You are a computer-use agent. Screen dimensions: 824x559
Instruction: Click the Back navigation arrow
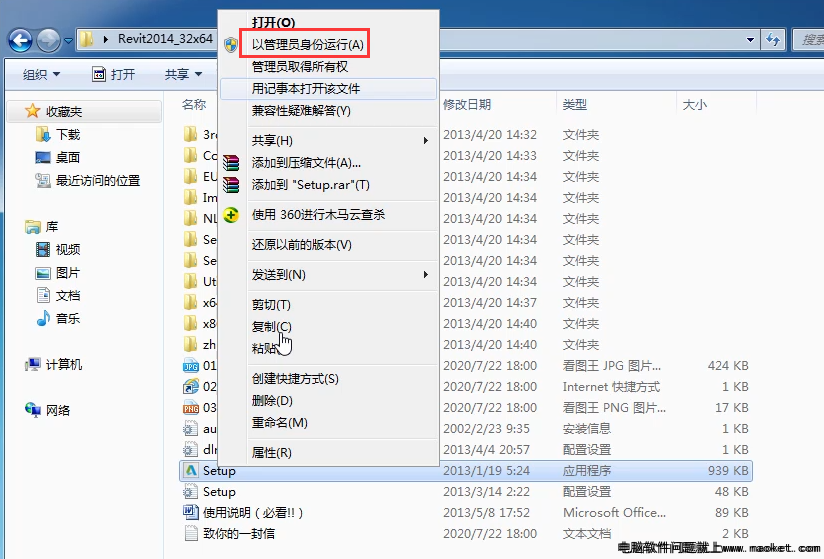(x=20, y=40)
